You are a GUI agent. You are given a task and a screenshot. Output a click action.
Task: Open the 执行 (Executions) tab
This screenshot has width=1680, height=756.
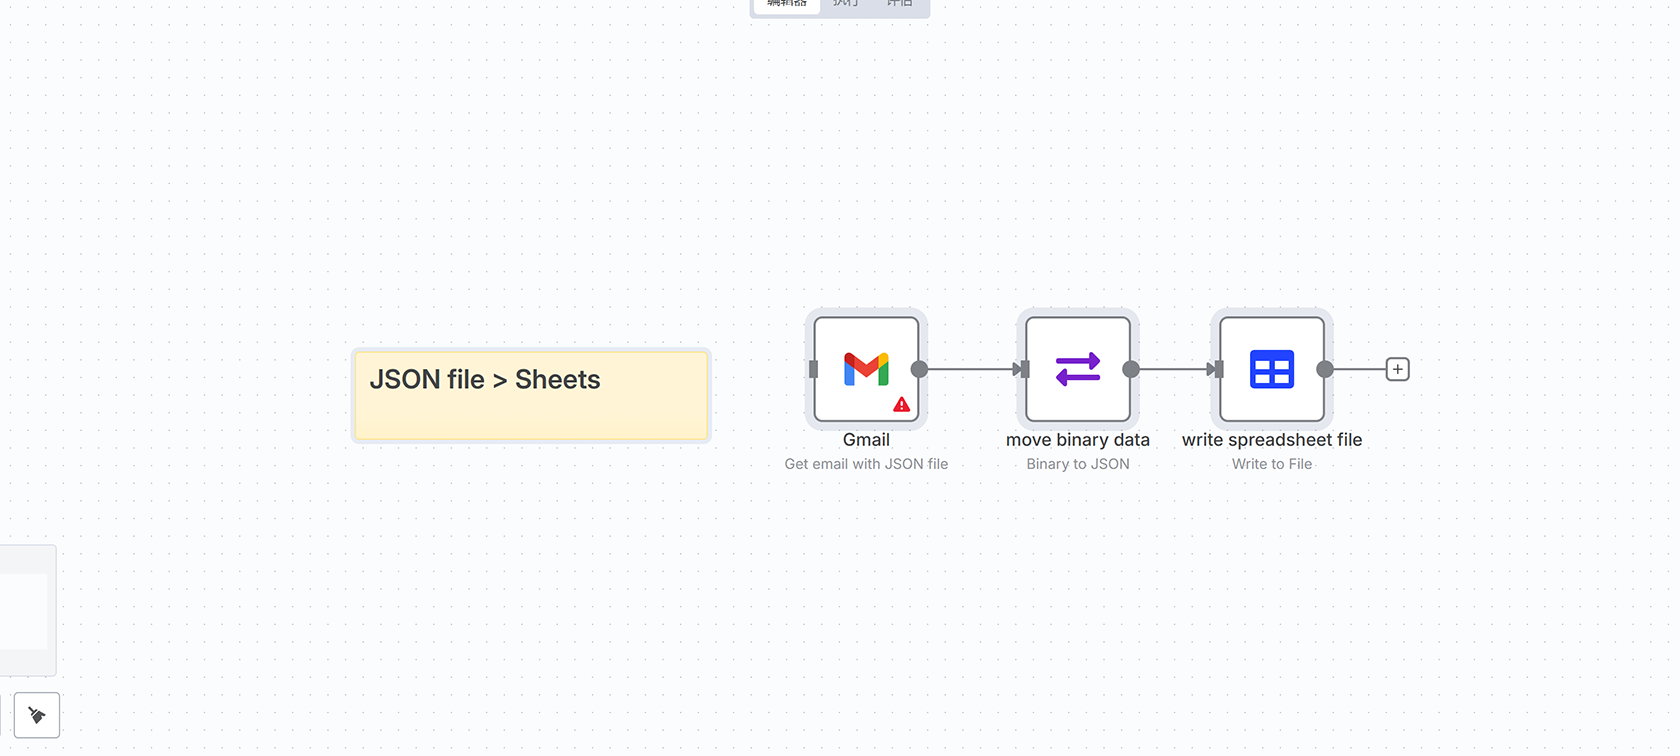click(846, 4)
